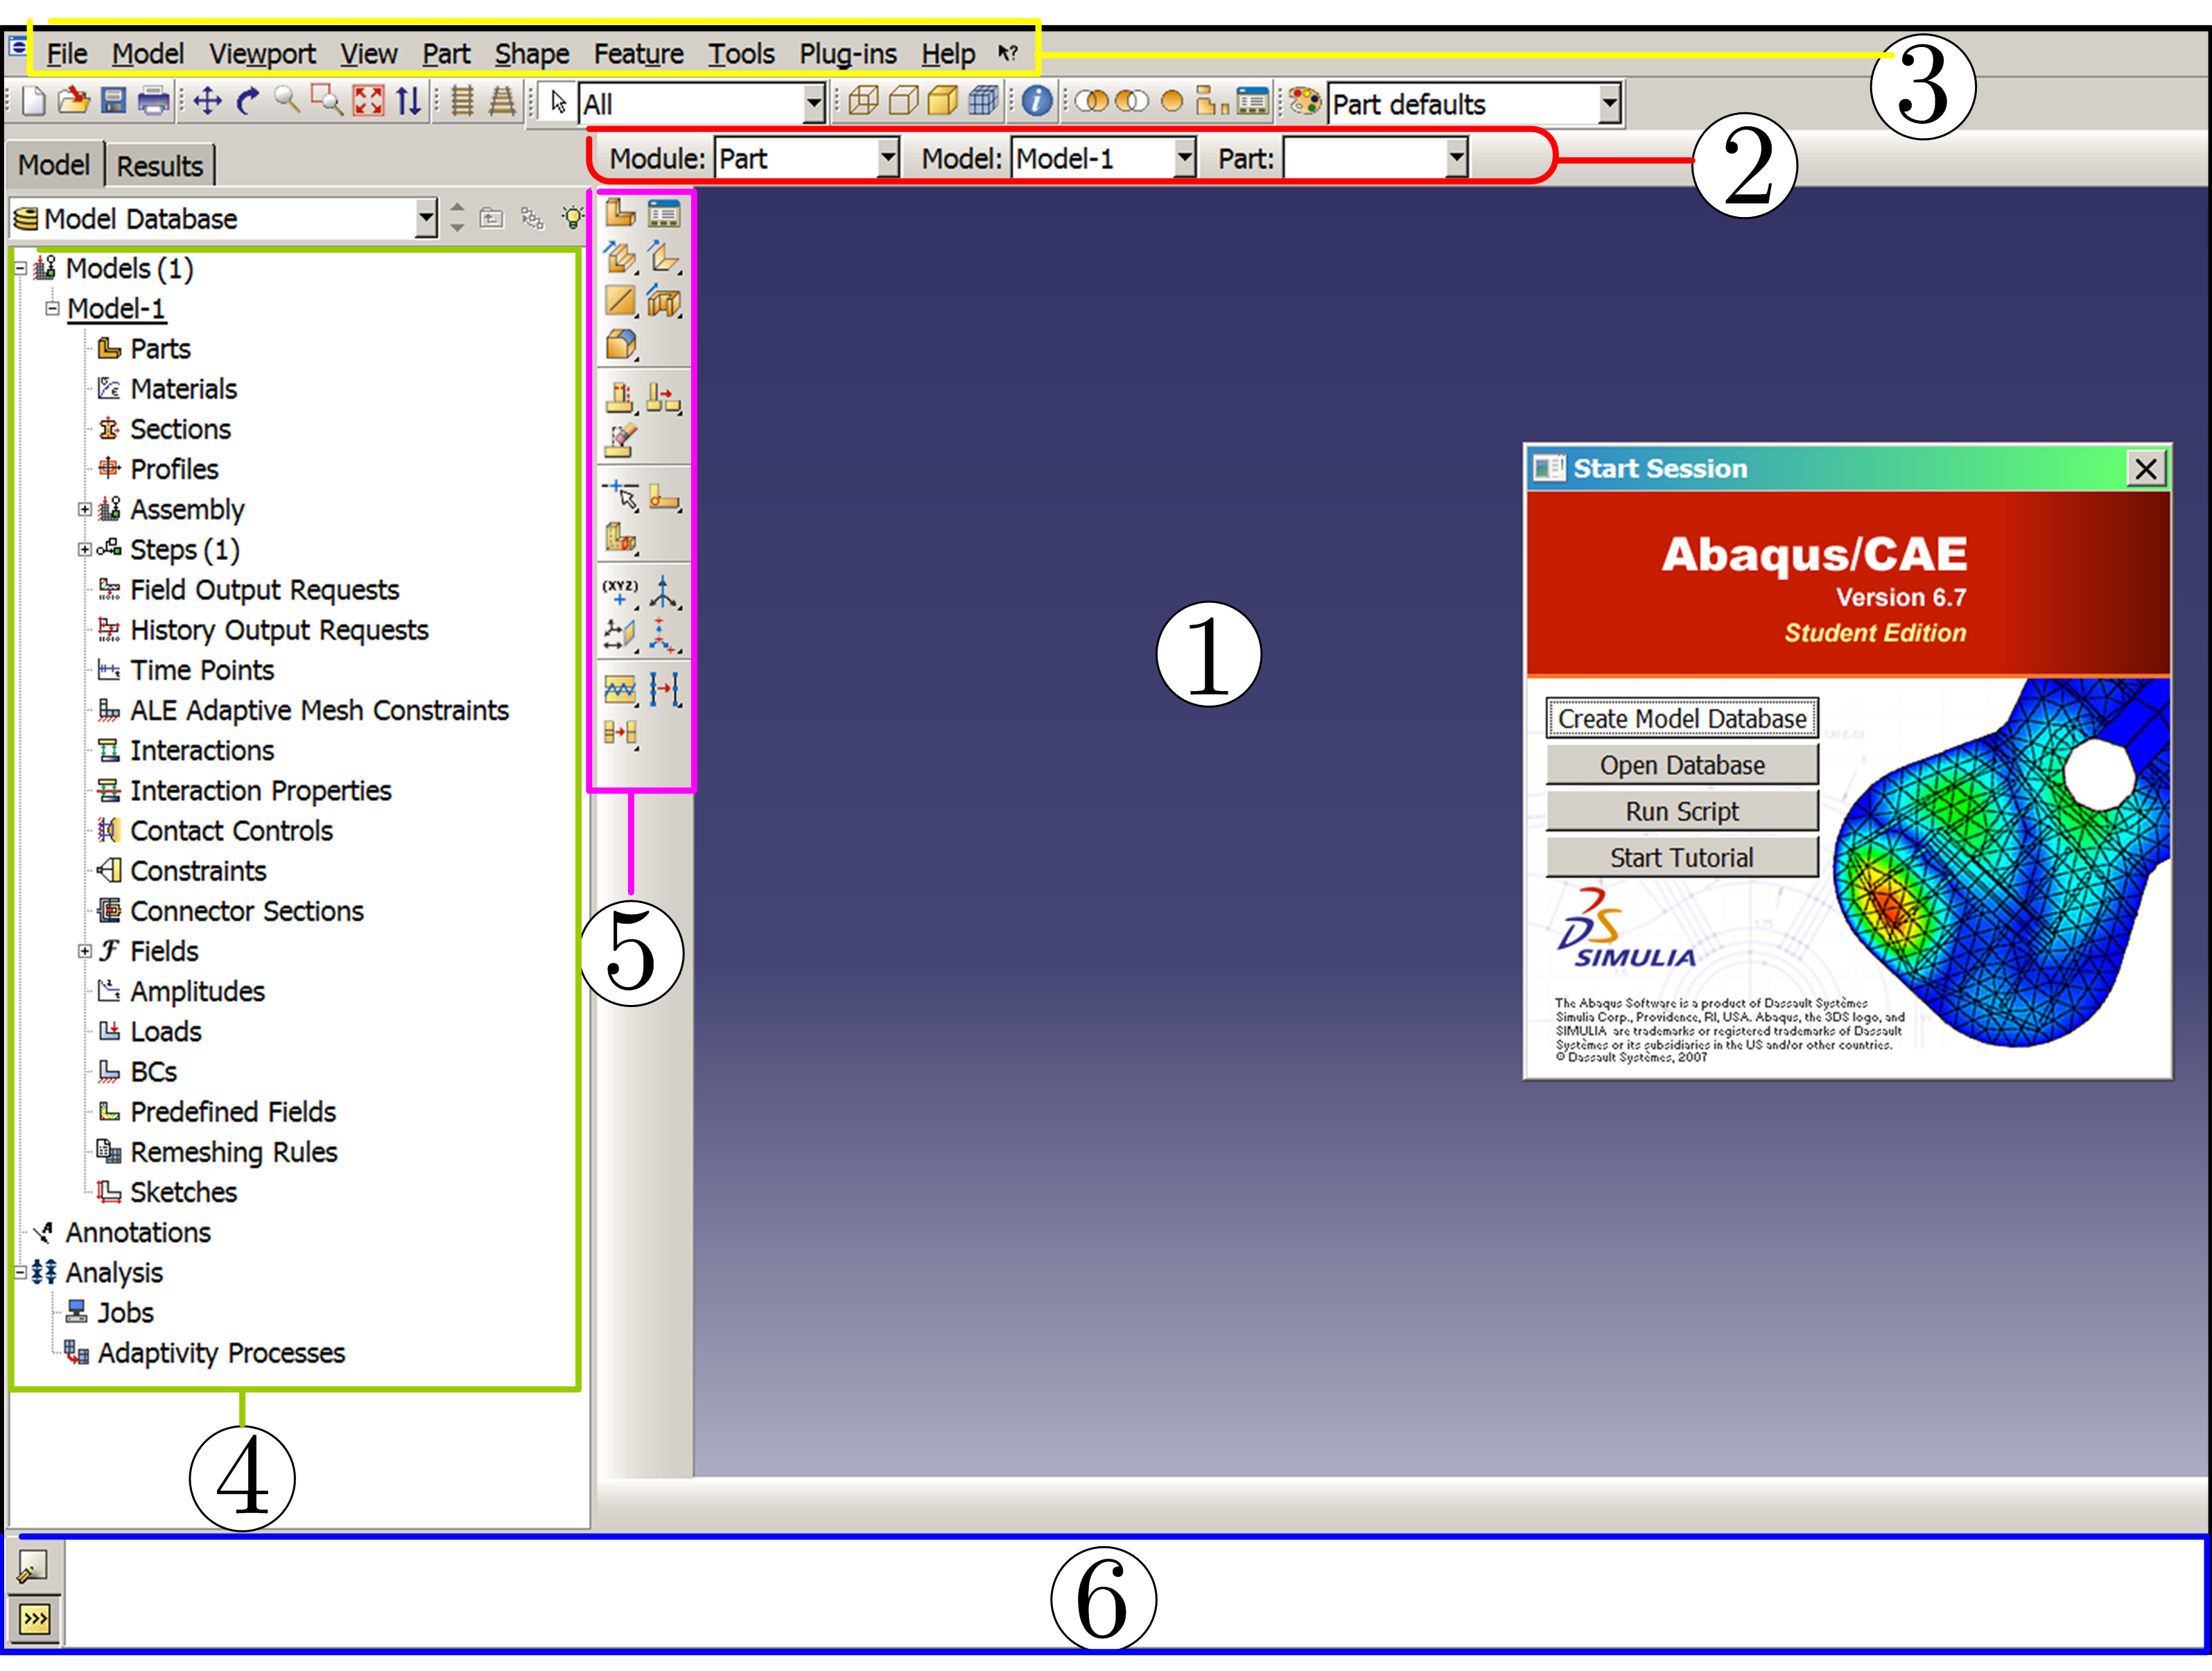Click Open Database button

(1682, 765)
